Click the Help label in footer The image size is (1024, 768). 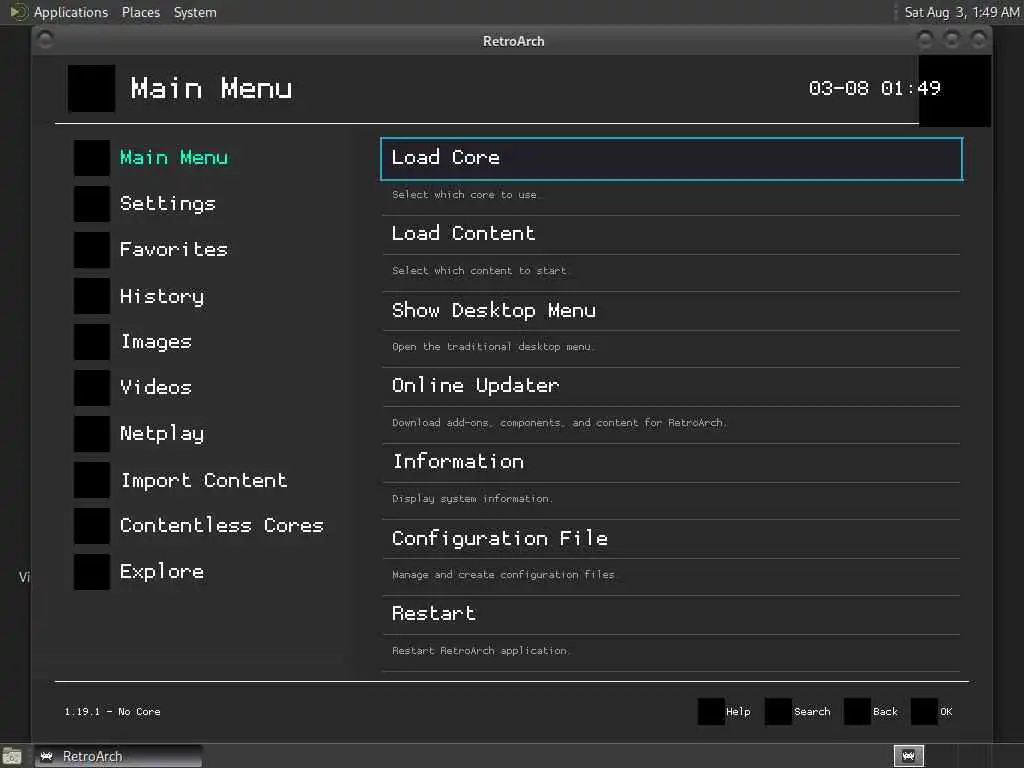[738, 712]
